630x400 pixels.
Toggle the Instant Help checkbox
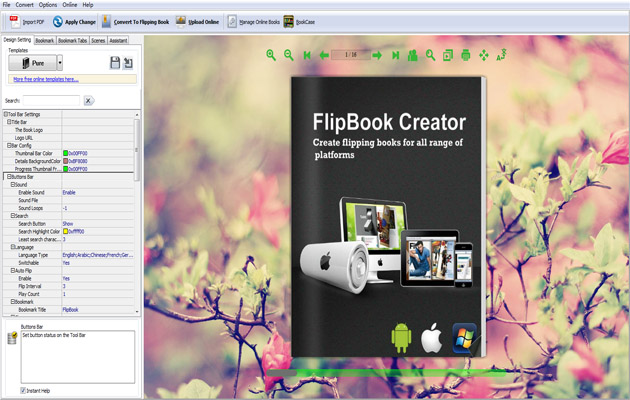coord(23,390)
